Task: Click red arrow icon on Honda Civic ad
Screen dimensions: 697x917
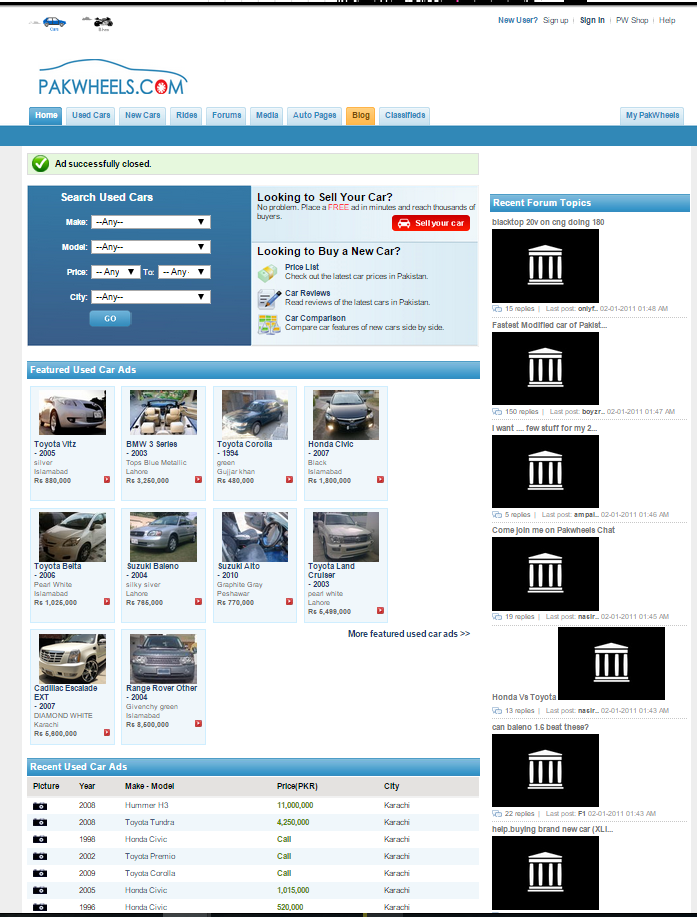Action: pos(379,480)
